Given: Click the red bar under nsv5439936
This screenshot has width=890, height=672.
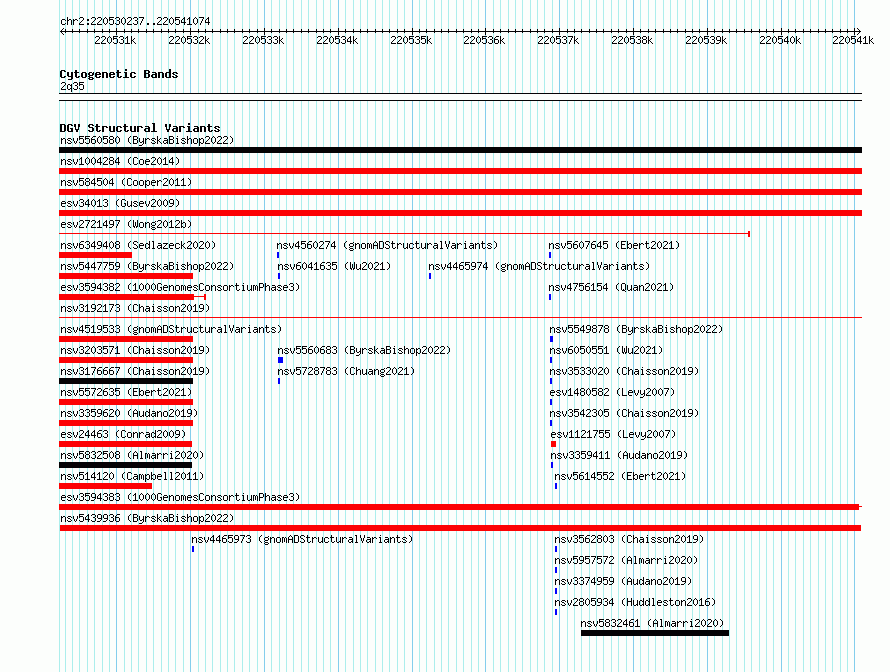Looking at the screenshot, I should point(460,528).
